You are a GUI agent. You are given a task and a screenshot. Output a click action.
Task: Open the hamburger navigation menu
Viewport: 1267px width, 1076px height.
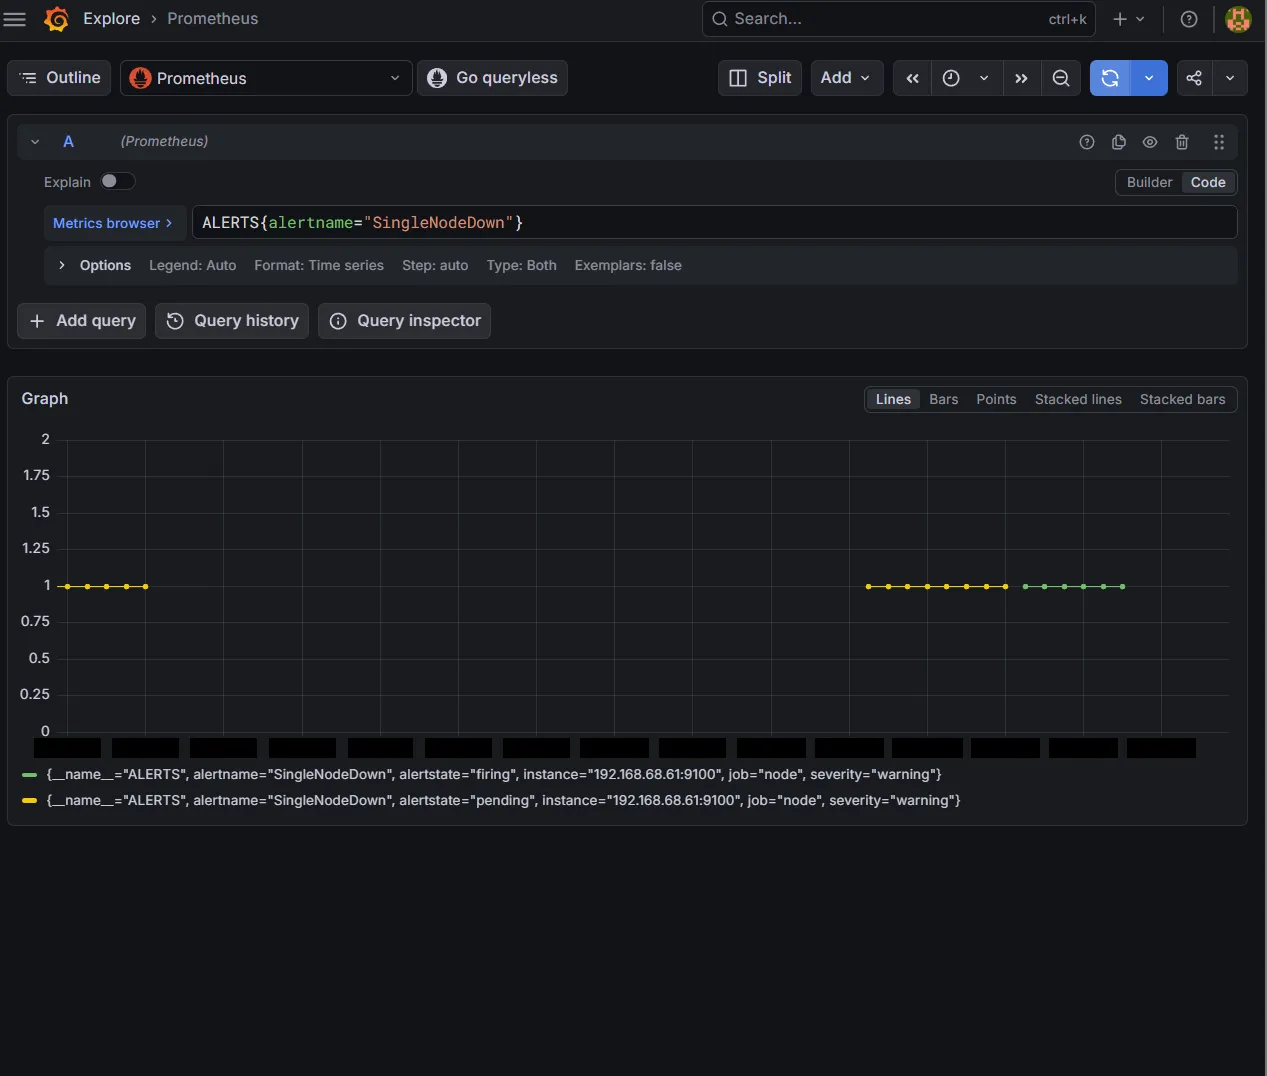click(15, 19)
